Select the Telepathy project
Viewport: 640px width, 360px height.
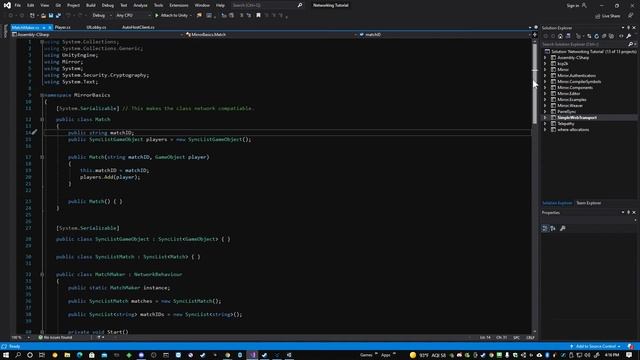[x=566, y=124]
